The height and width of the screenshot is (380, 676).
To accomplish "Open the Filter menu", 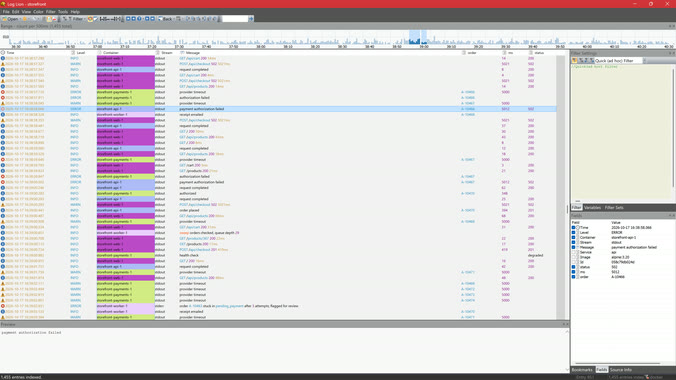I will [x=50, y=12].
